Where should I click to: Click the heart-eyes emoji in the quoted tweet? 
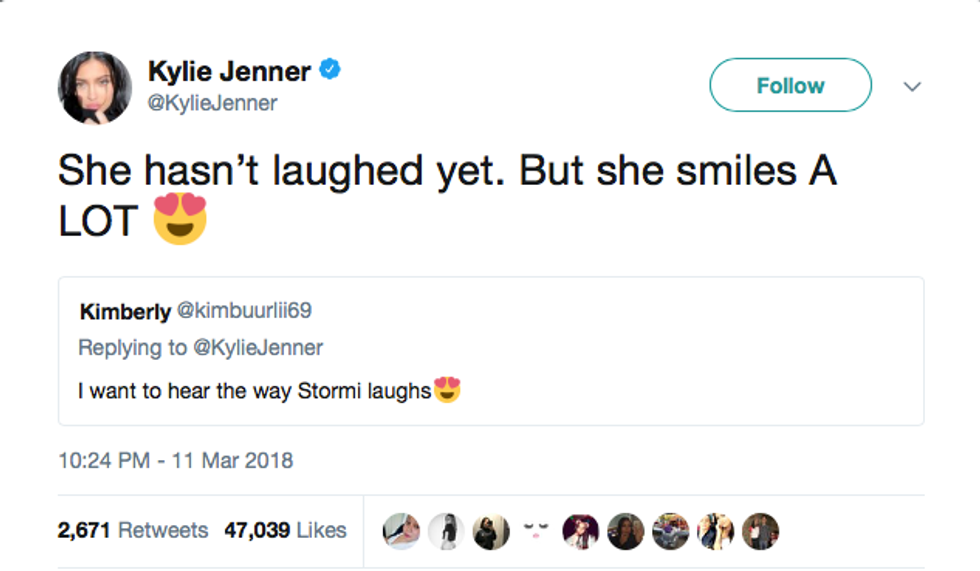(x=447, y=391)
